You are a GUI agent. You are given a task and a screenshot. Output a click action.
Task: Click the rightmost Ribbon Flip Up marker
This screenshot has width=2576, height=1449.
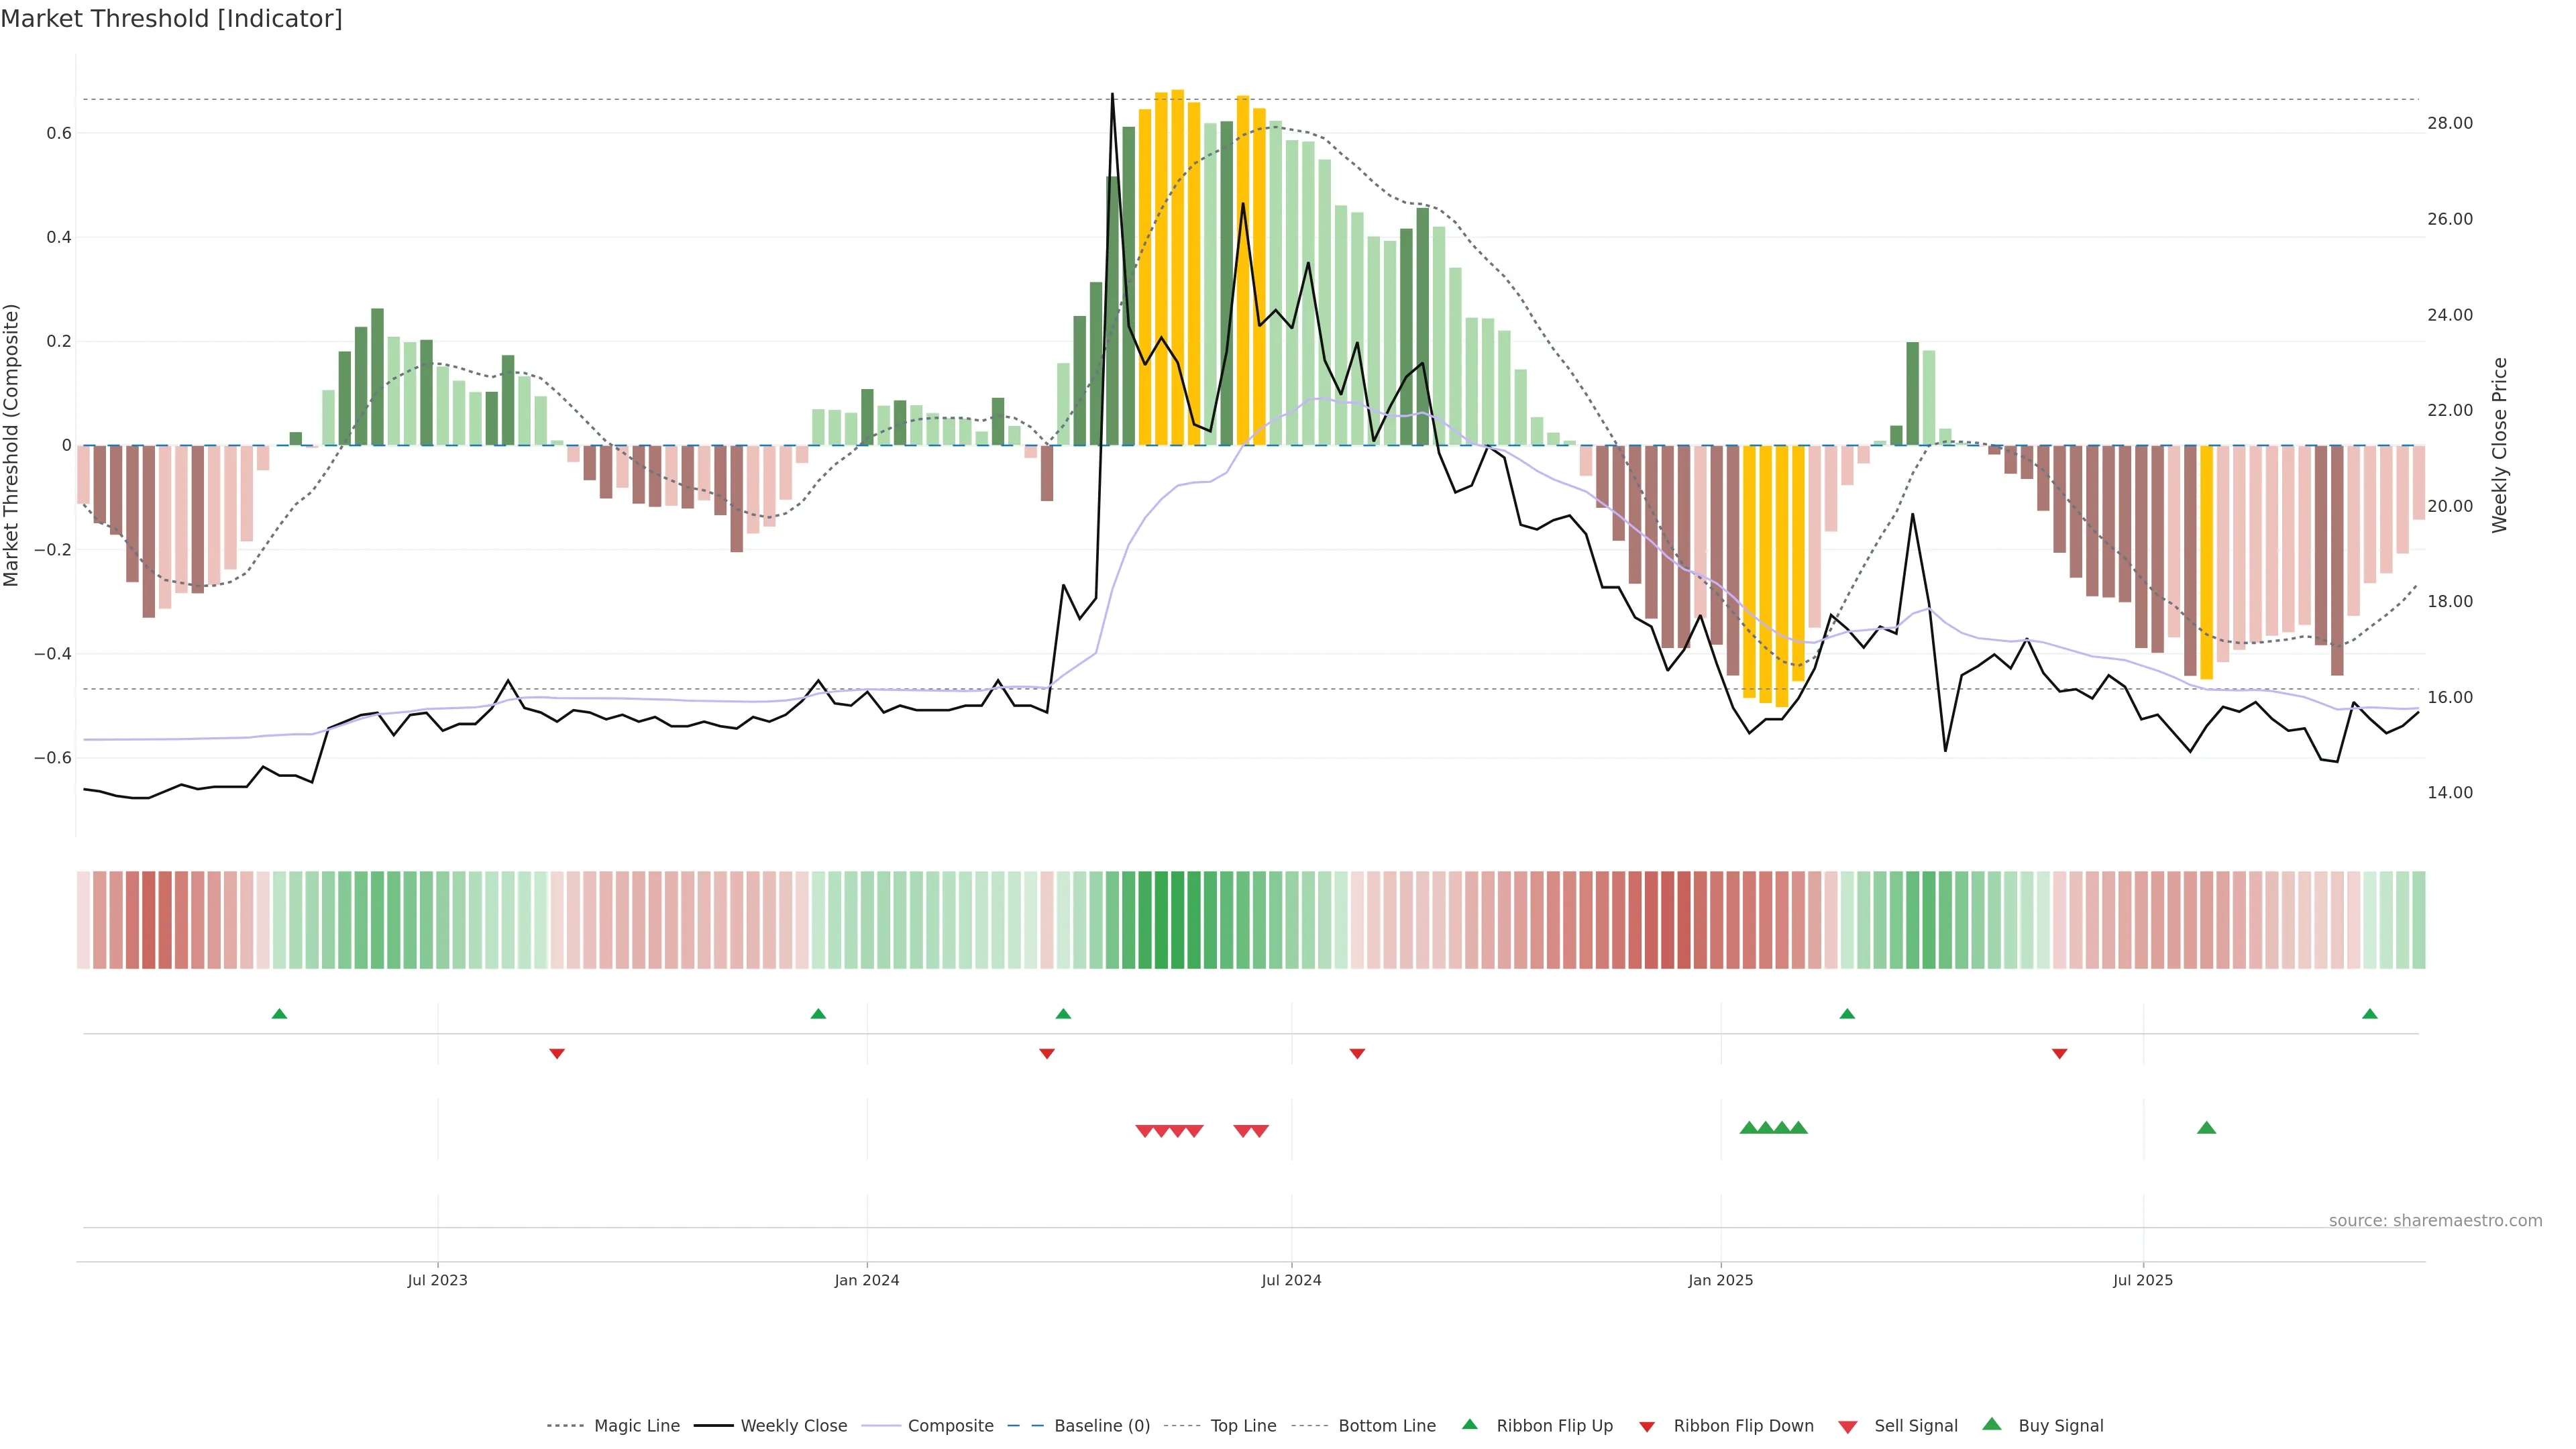tap(2369, 1014)
